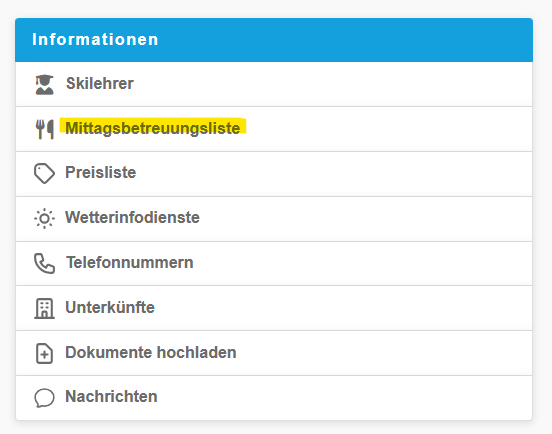The width and height of the screenshot is (552, 434).
Task: Click the price tag icon
Action: pos(44,174)
